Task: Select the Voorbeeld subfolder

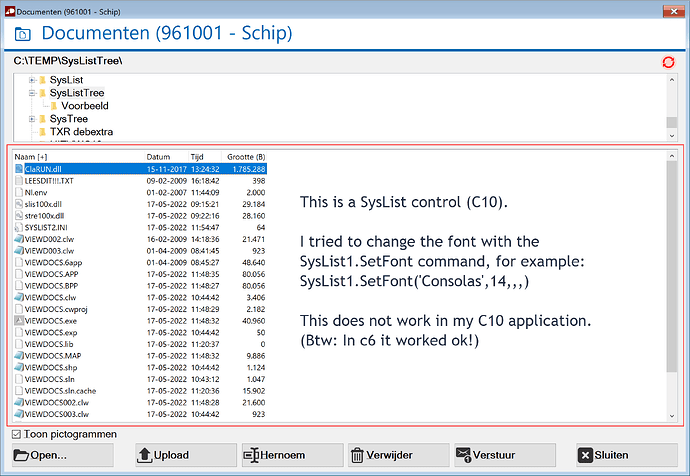Action: tap(85, 106)
